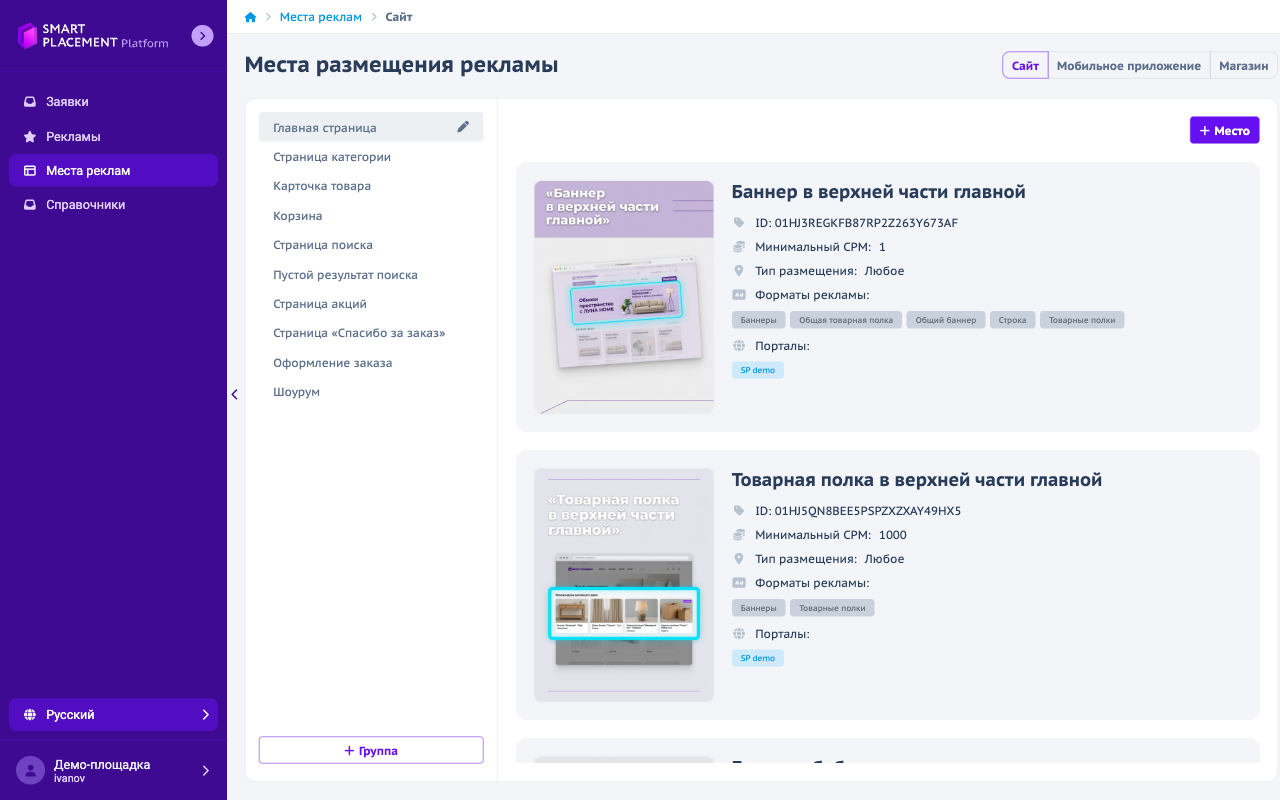Viewport: 1280px width, 800px height.
Task: Click the + Место button
Action: (1224, 130)
